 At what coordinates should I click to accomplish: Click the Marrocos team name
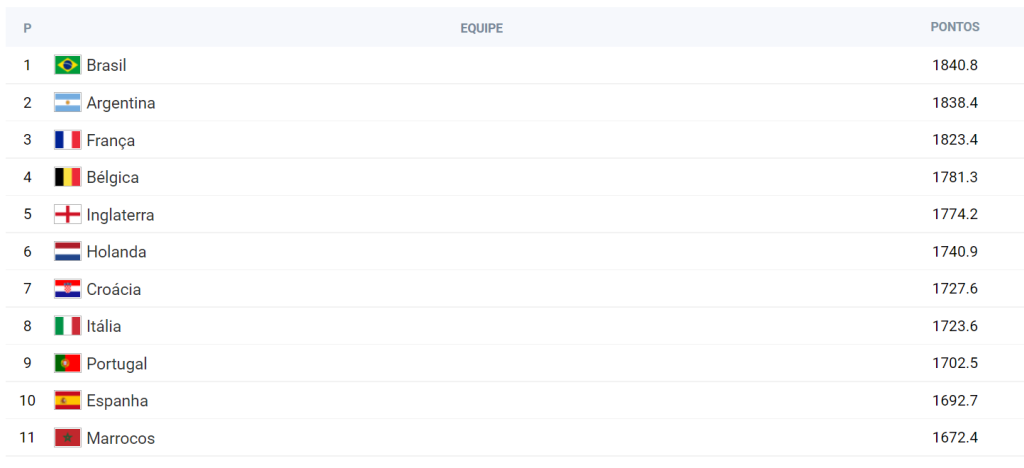tap(121, 438)
